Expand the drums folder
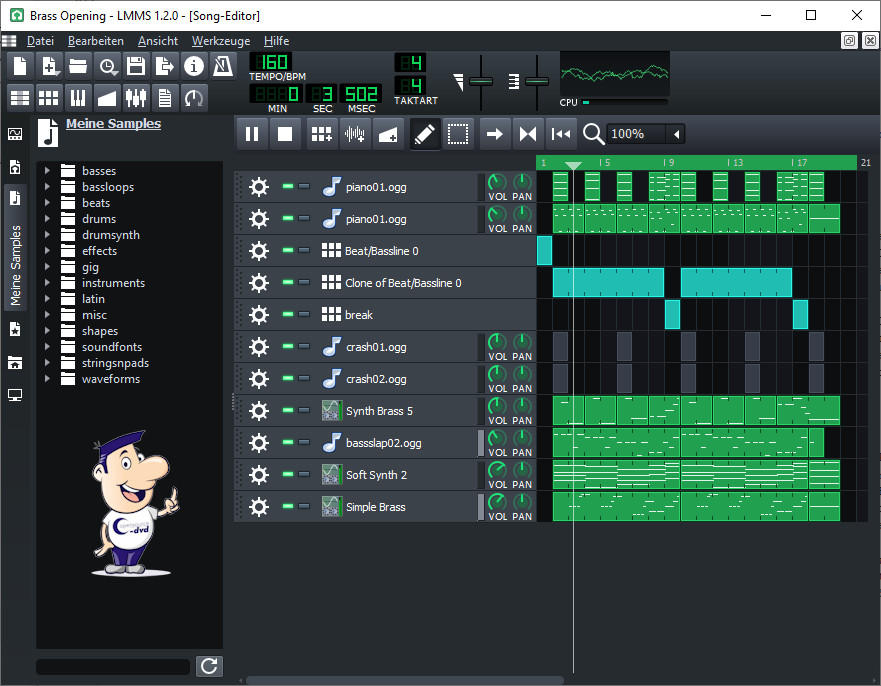881x686 pixels. click(47, 219)
